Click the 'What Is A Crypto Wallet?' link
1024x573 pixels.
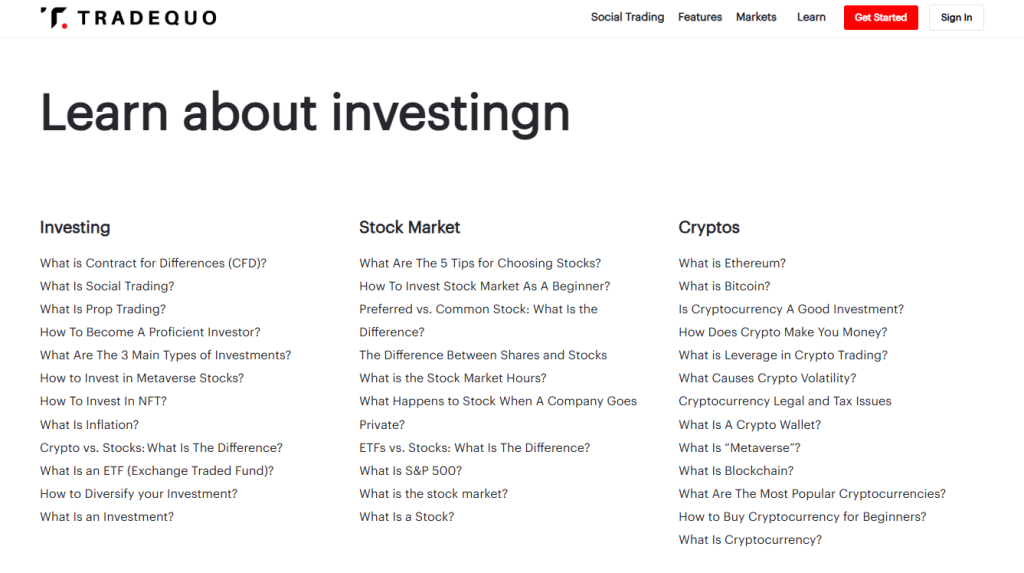pos(749,424)
